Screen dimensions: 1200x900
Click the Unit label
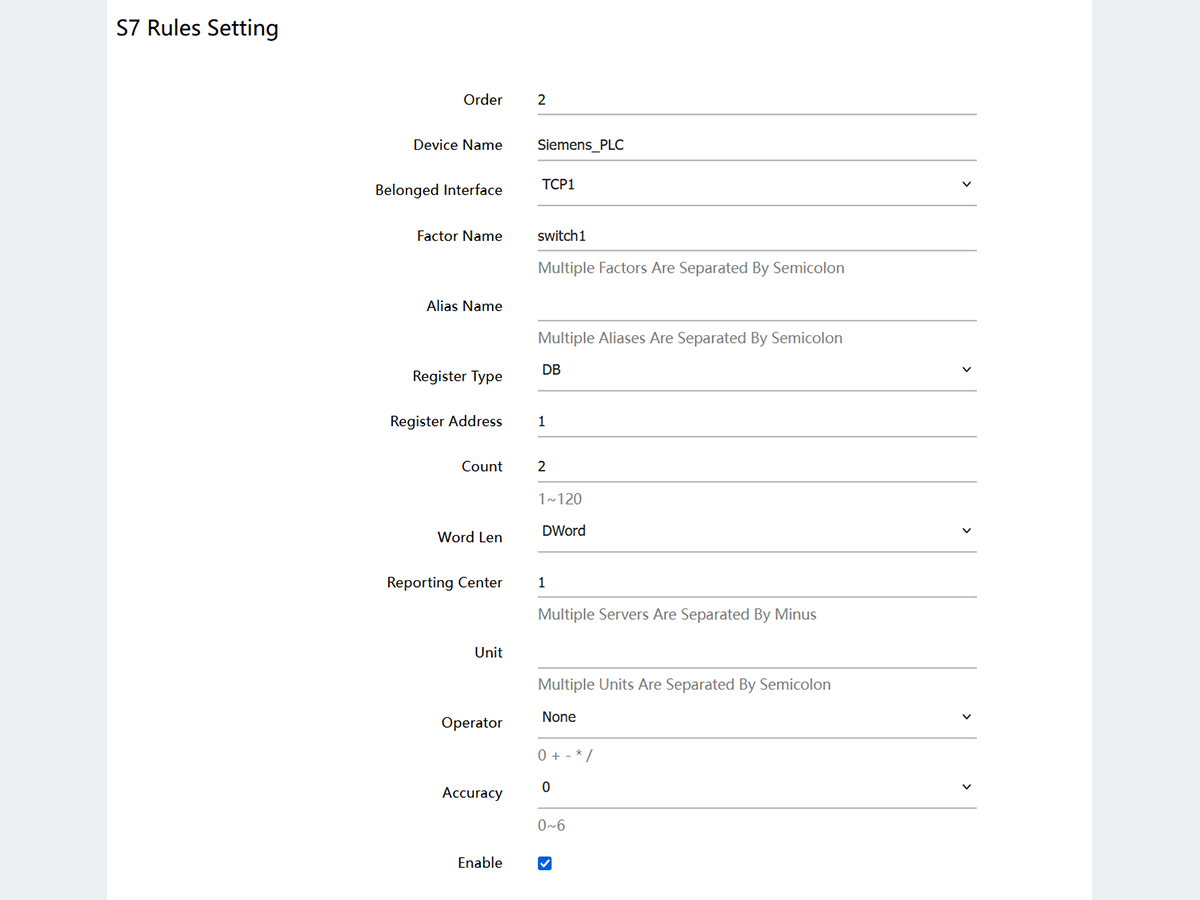(489, 652)
